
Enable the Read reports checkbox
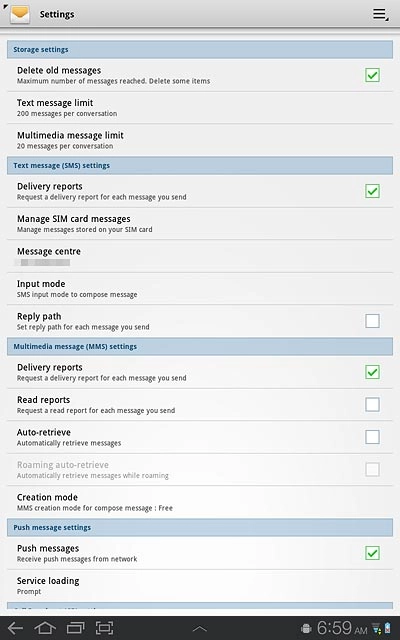pos(372,404)
